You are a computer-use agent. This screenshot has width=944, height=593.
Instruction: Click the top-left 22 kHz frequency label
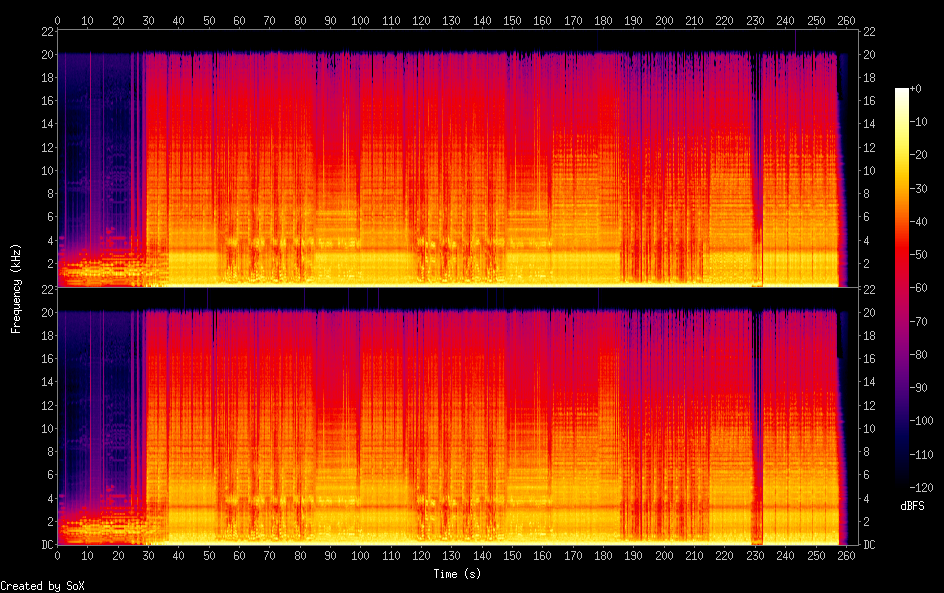[x=45, y=31]
